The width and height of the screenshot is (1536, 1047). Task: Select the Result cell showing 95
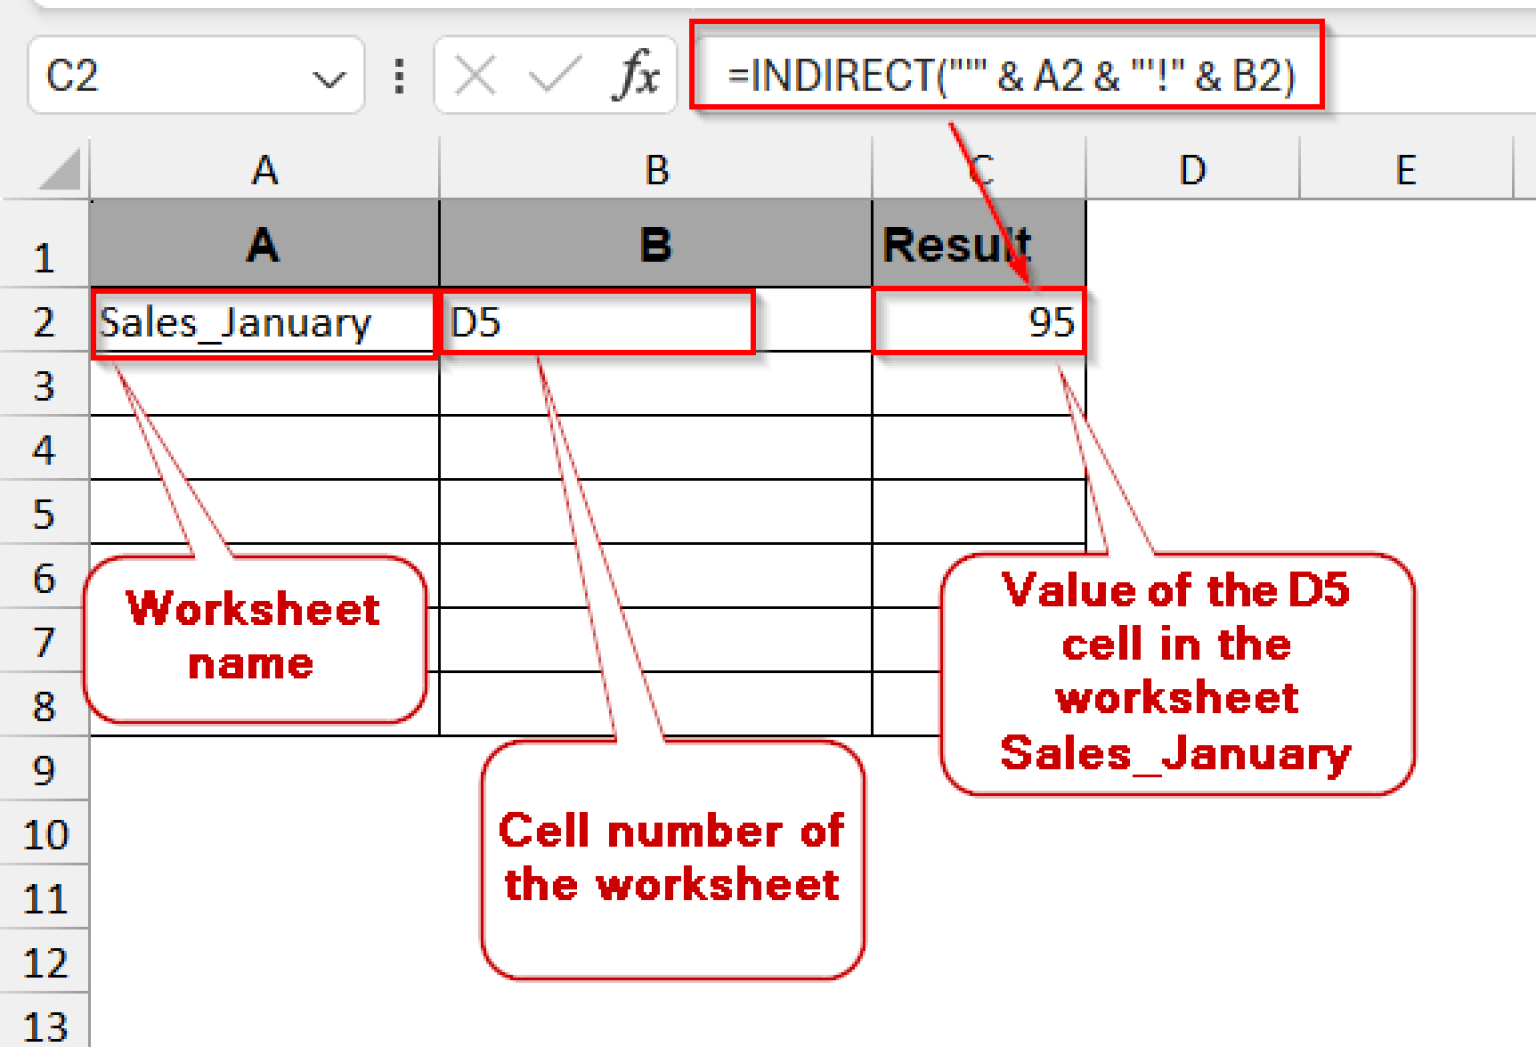(978, 322)
